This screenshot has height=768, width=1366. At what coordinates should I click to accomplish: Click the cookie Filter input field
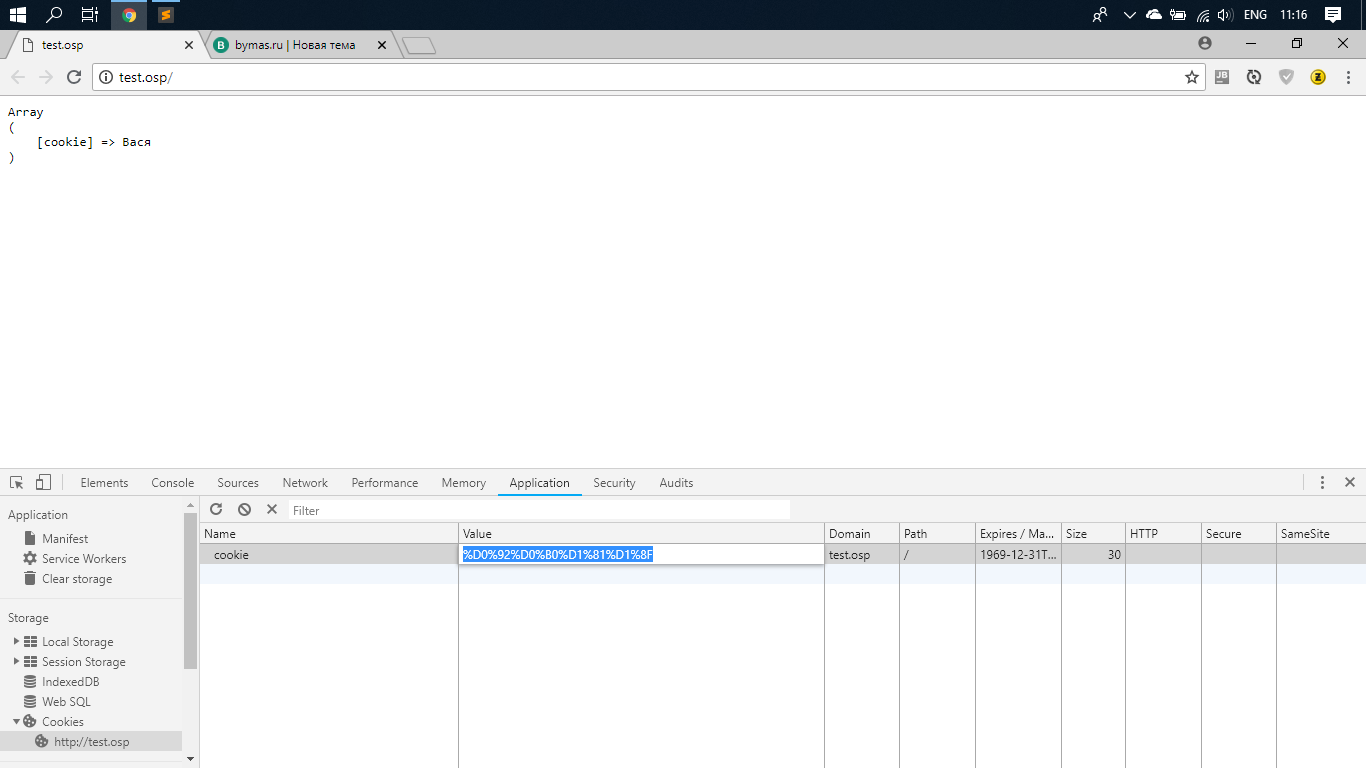540,510
